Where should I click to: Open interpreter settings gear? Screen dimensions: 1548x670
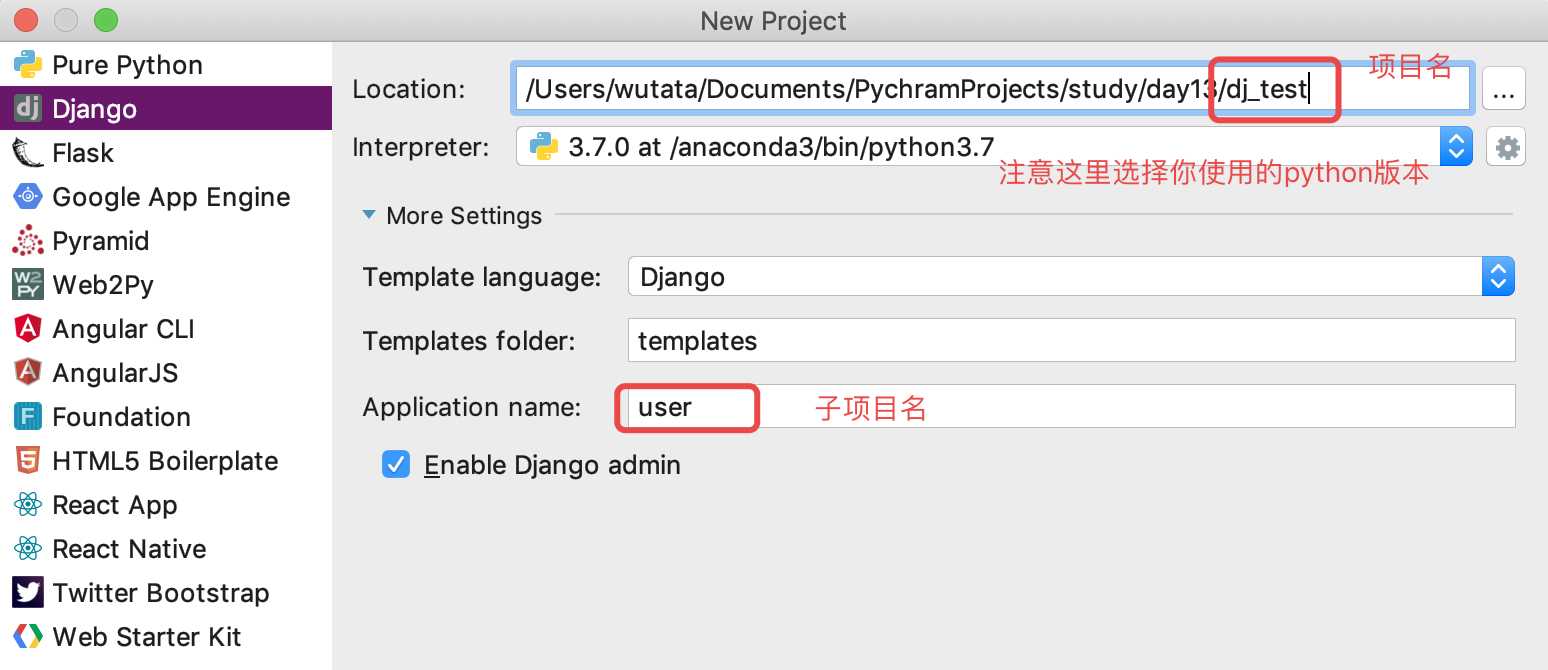click(1506, 148)
